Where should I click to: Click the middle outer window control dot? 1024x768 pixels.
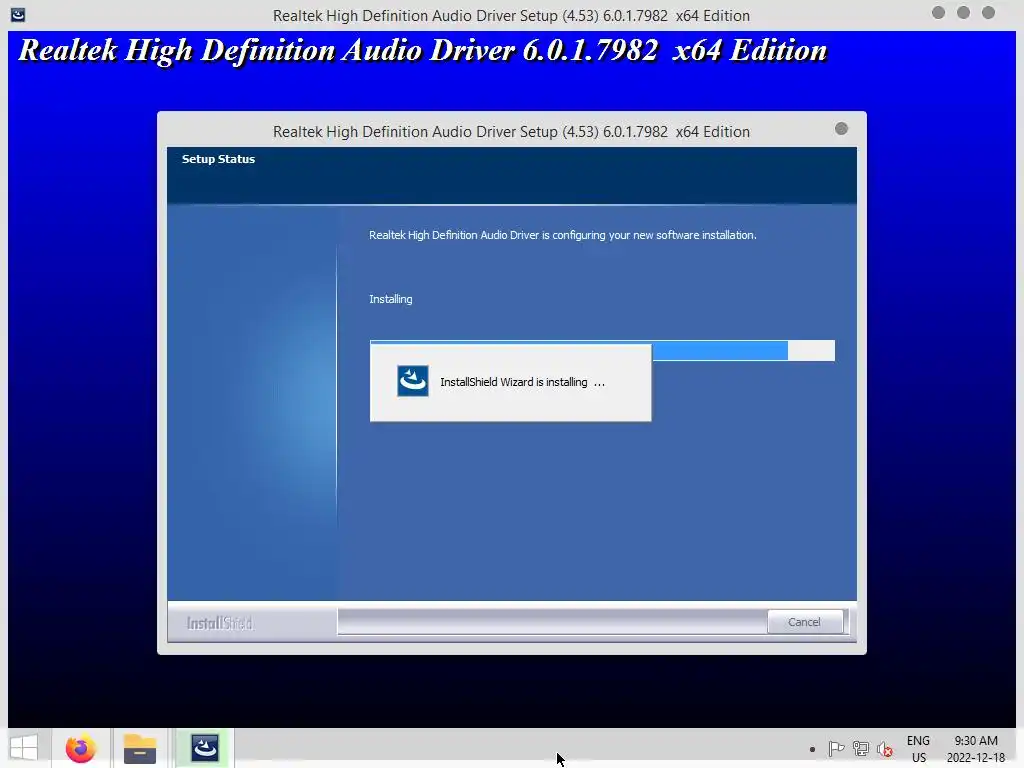pyautogui.click(x=963, y=12)
